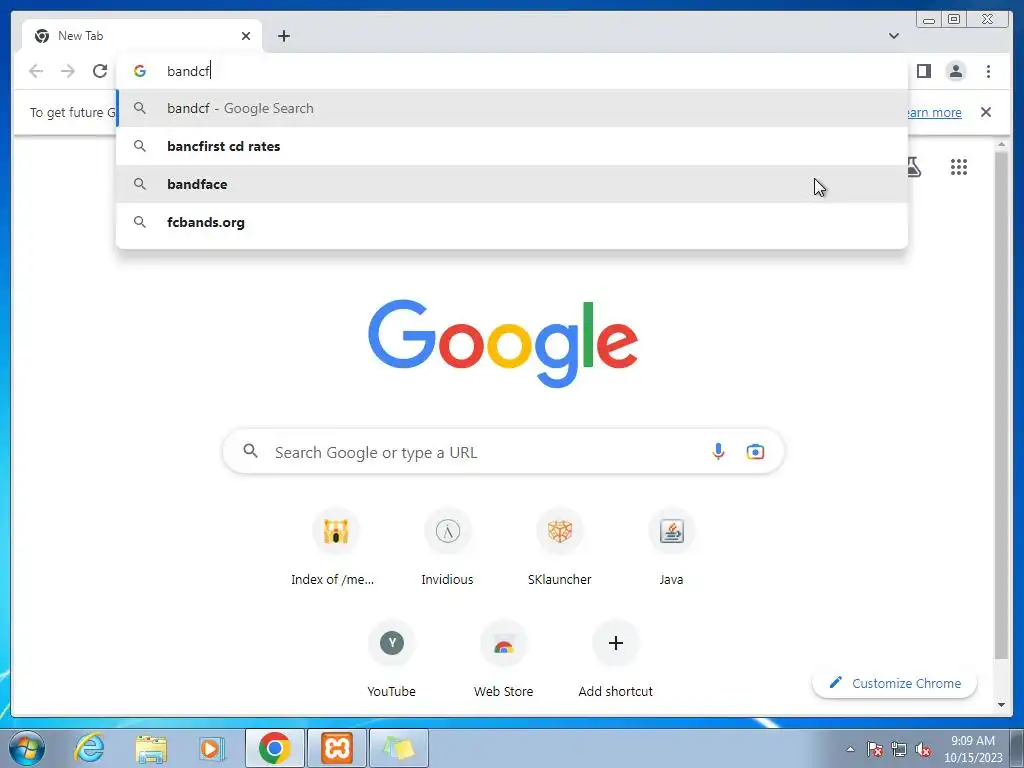The height and width of the screenshot is (768, 1024).
Task: Open the YouTube shortcut
Action: click(391, 660)
